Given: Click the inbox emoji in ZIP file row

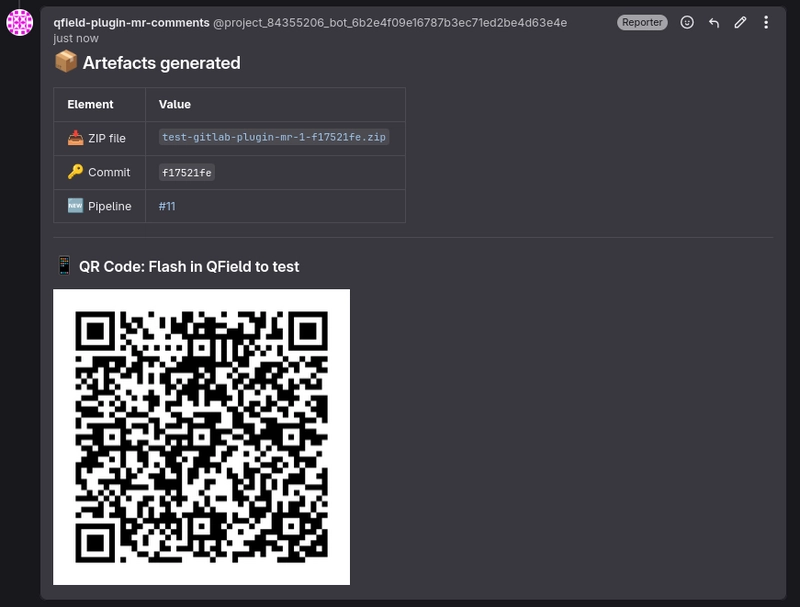Looking at the screenshot, I should [x=75, y=138].
